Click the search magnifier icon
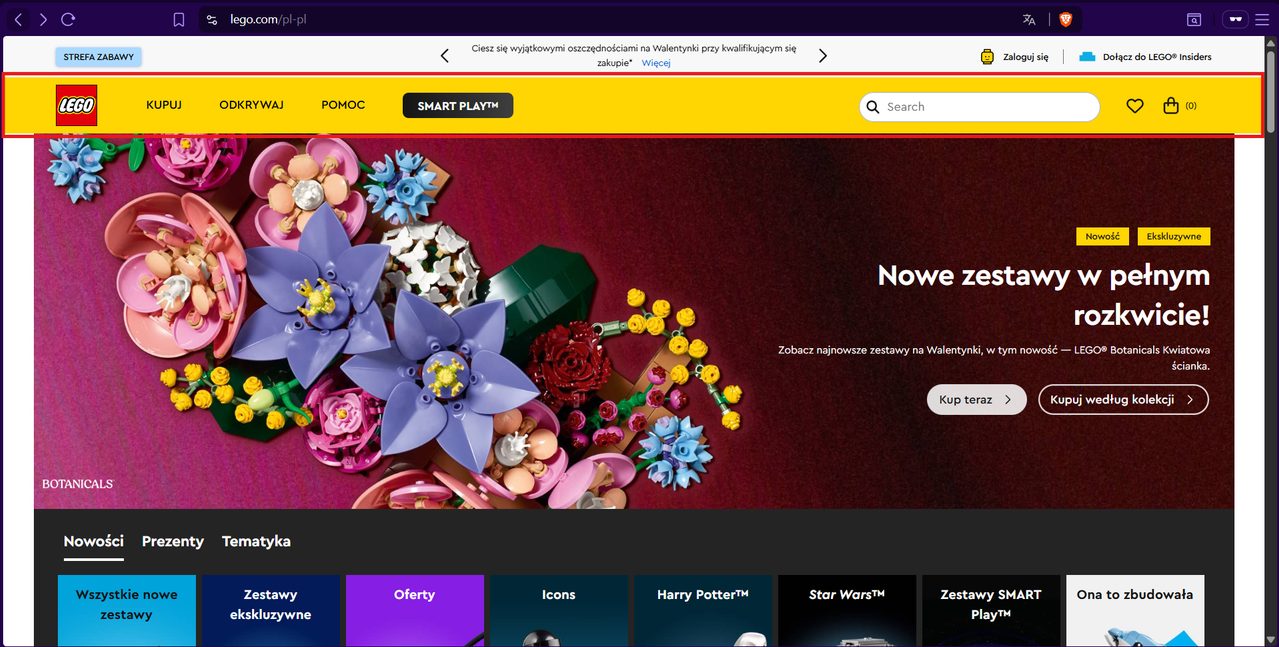The height and width of the screenshot is (647, 1279). pos(873,107)
